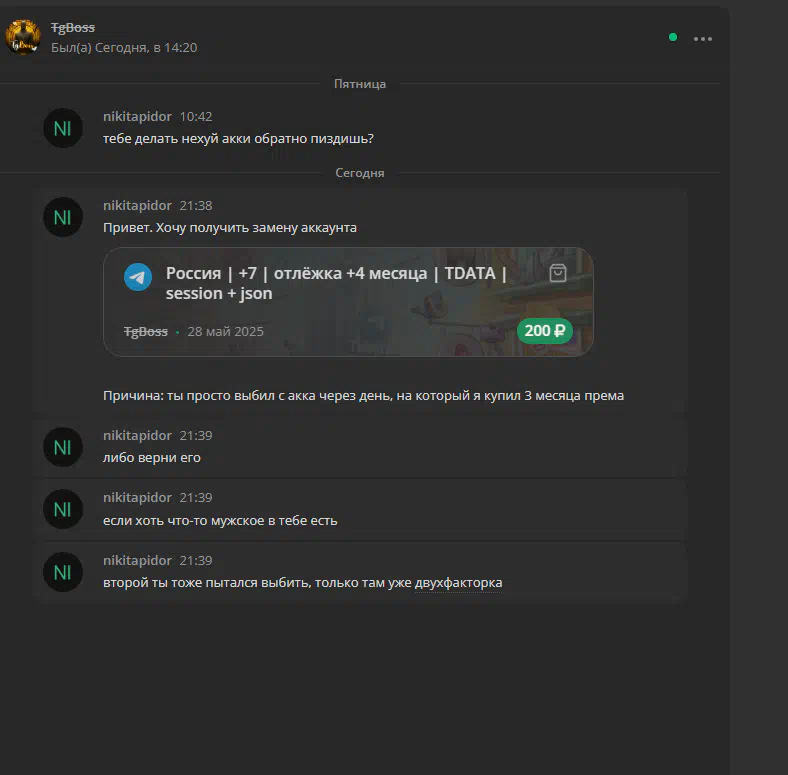Click timestamp 10:42 of first message
The height and width of the screenshot is (775, 788).
pyautogui.click(x=196, y=117)
